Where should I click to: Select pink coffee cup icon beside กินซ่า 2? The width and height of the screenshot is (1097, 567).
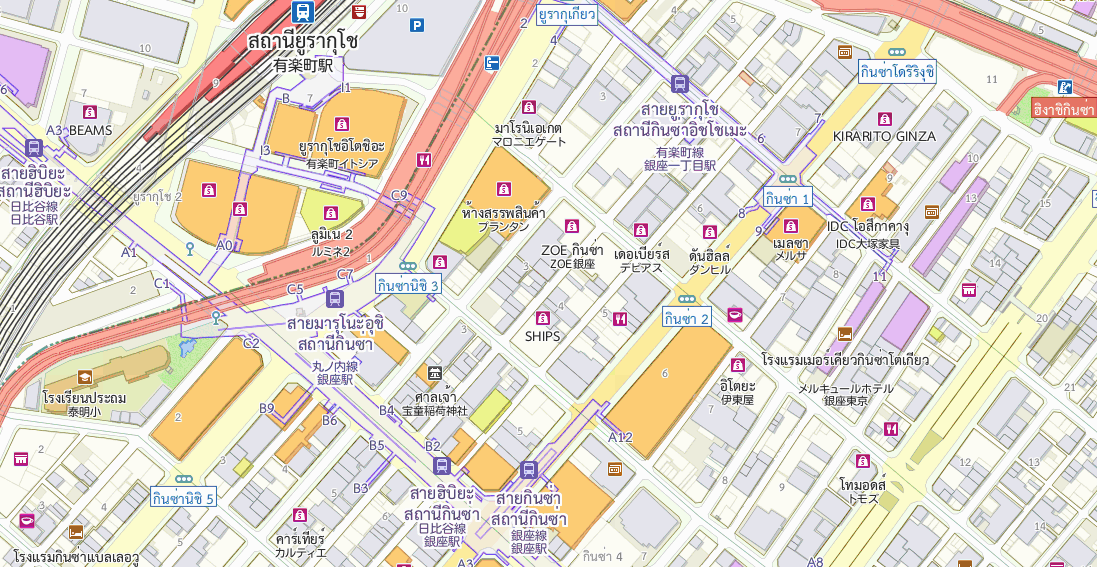735,316
